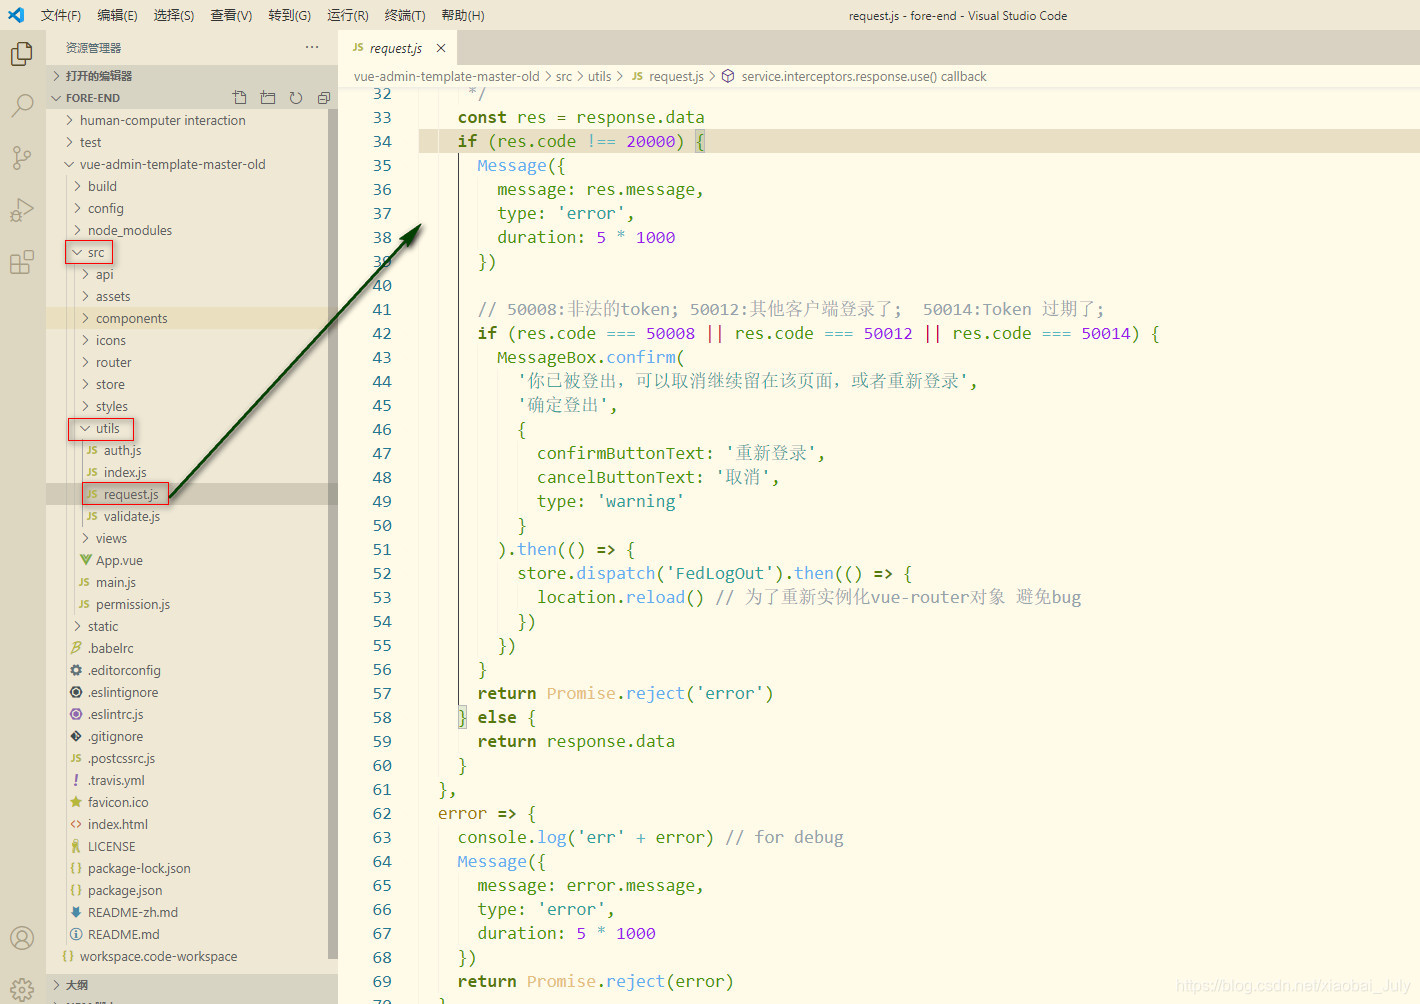Open the 运行(R) menu
Image resolution: width=1420 pixels, height=1004 pixels.
[347, 15]
